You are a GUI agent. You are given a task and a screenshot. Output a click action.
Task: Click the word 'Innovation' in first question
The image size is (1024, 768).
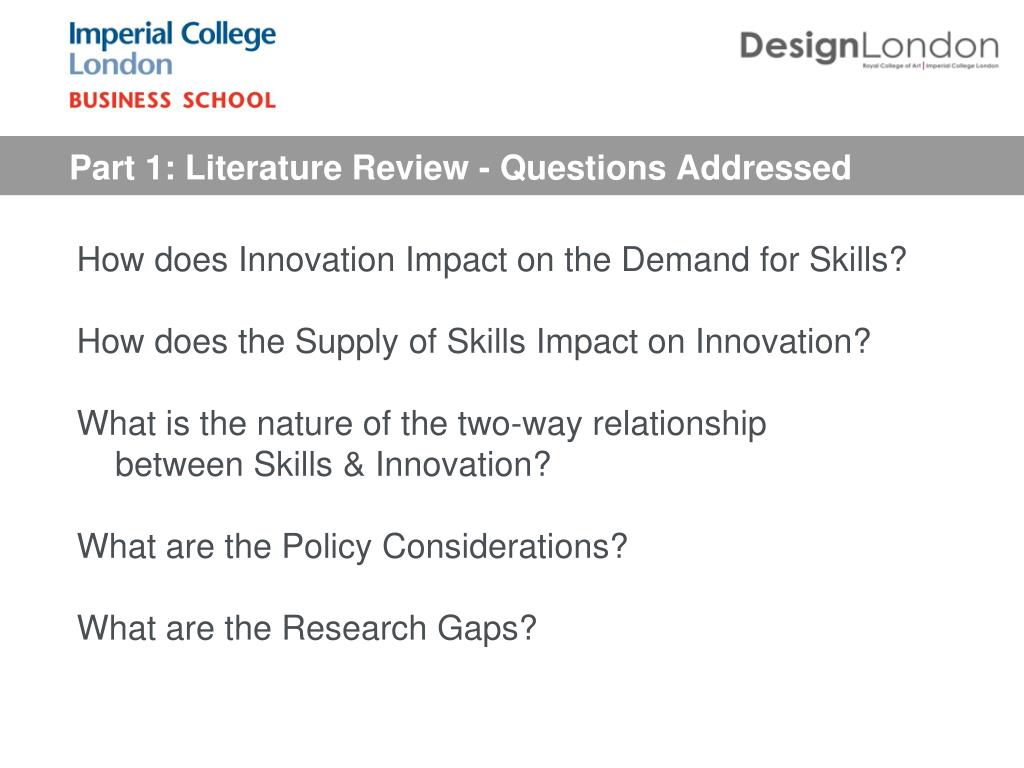316,260
